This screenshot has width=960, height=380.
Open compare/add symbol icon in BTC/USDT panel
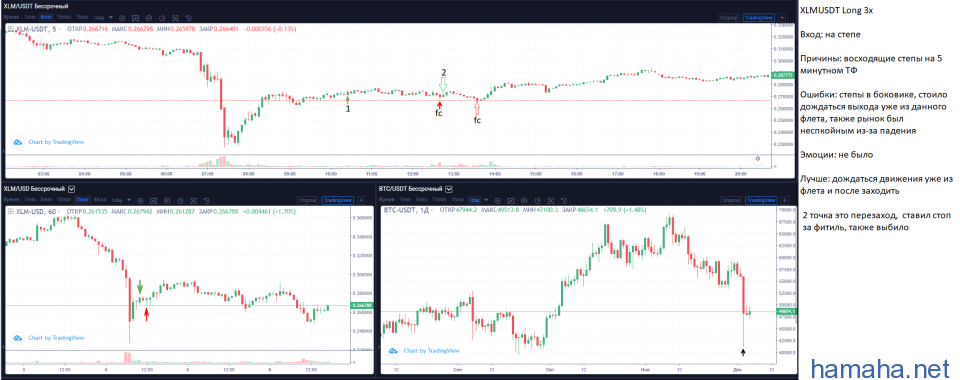click(498, 201)
